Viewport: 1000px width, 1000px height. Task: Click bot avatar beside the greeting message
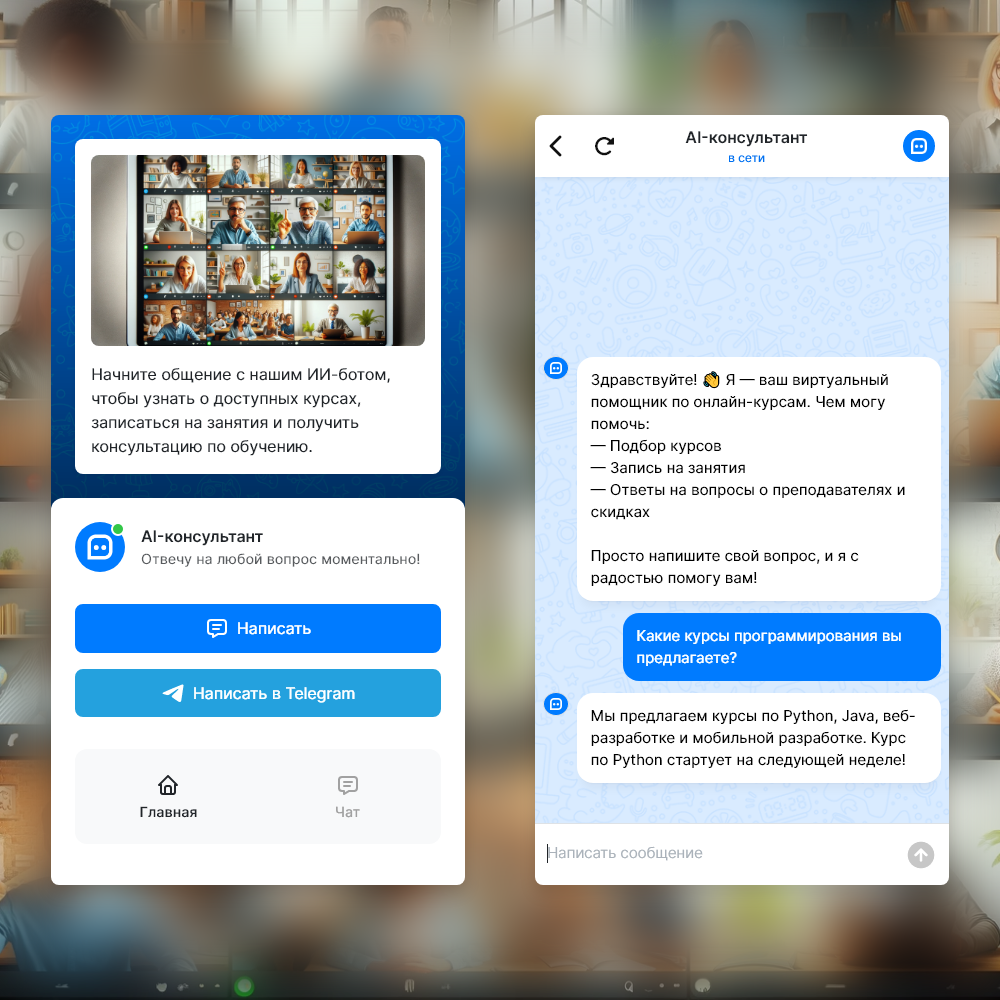555,368
